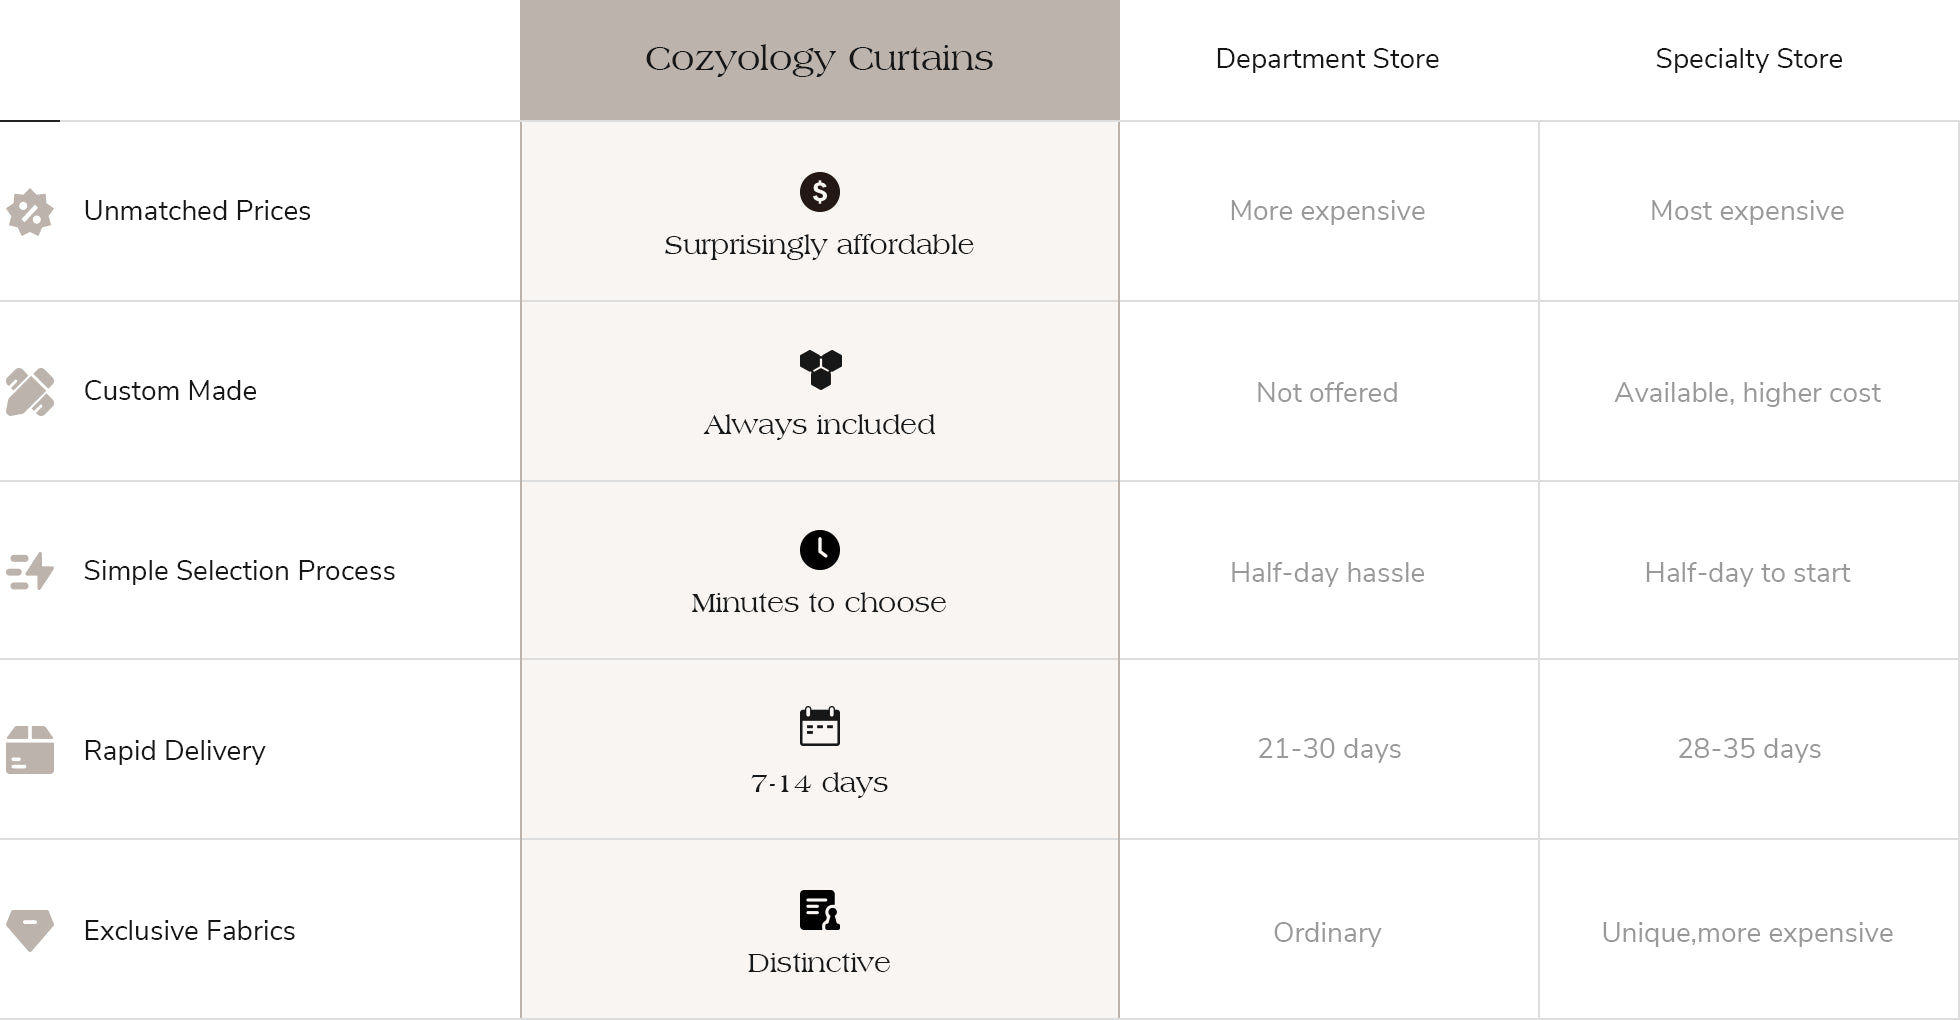
Task: Click the Unique,more expensive cell
Action: pos(1747,933)
